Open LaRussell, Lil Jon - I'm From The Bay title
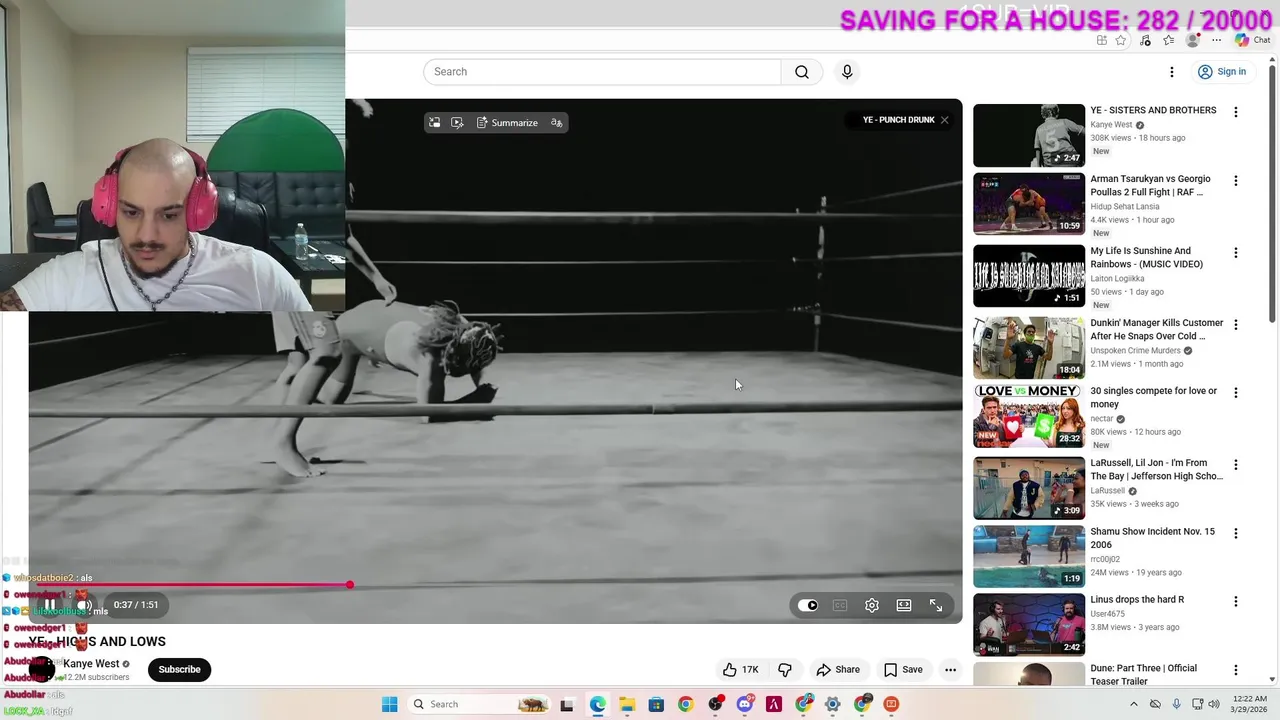Image resolution: width=1280 pixels, height=720 pixels. pos(1157,469)
